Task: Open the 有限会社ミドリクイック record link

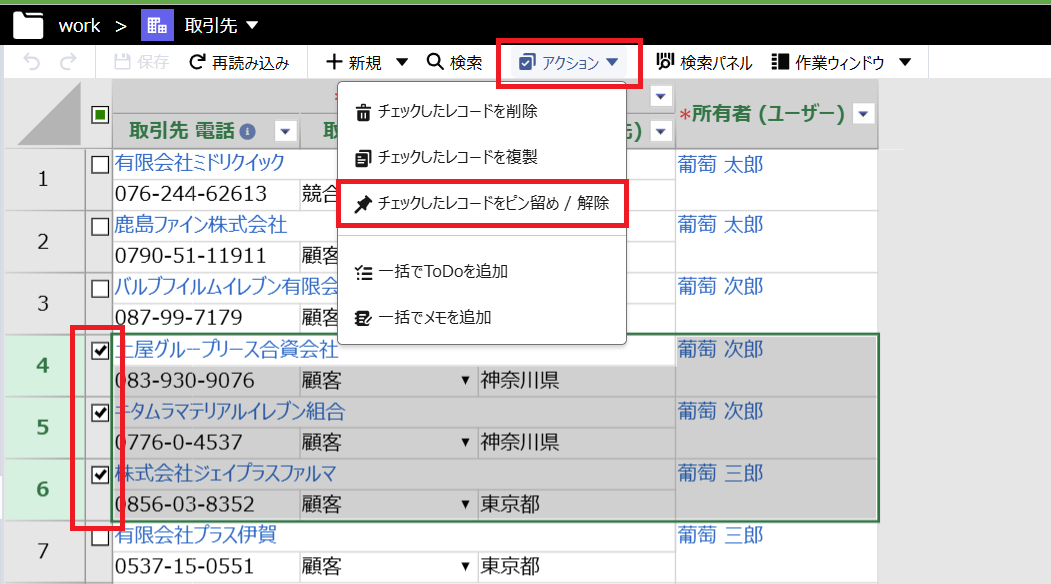Action: (x=200, y=162)
